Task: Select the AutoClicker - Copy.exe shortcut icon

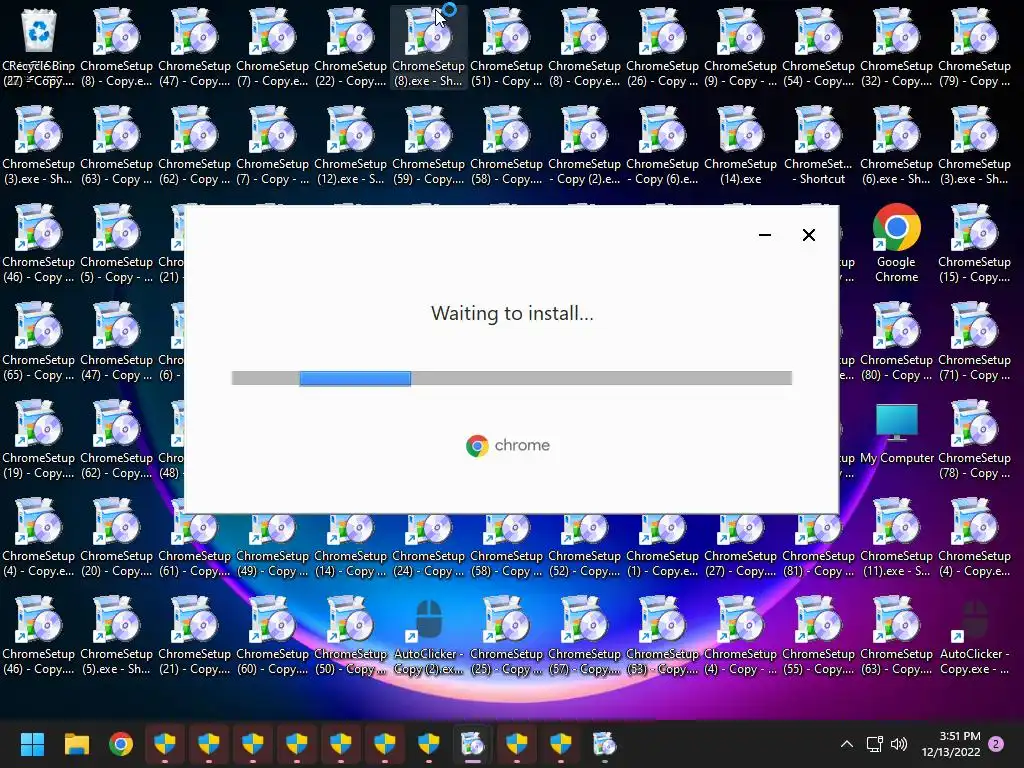Action: click(x=974, y=635)
